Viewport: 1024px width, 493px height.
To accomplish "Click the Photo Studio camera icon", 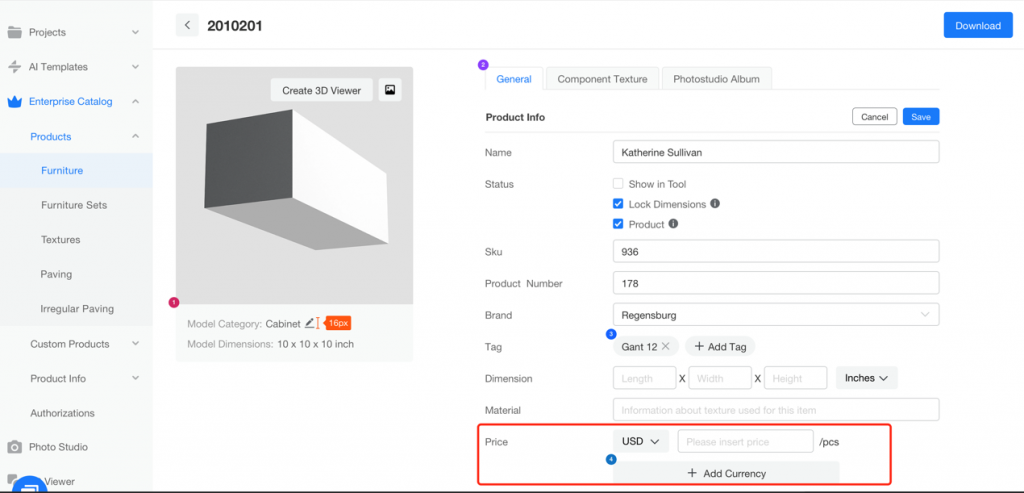I will (14, 447).
